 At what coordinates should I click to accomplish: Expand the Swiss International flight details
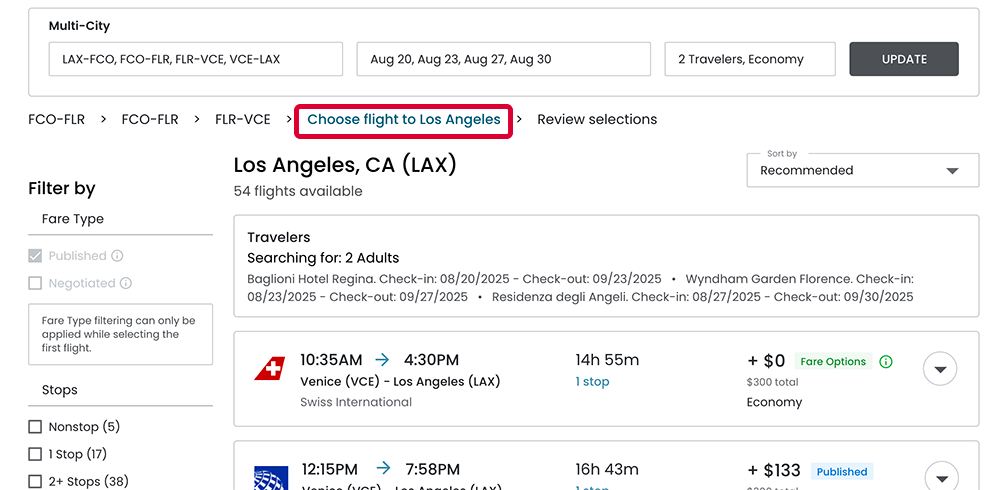pyautogui.click(x=940, y=369)
